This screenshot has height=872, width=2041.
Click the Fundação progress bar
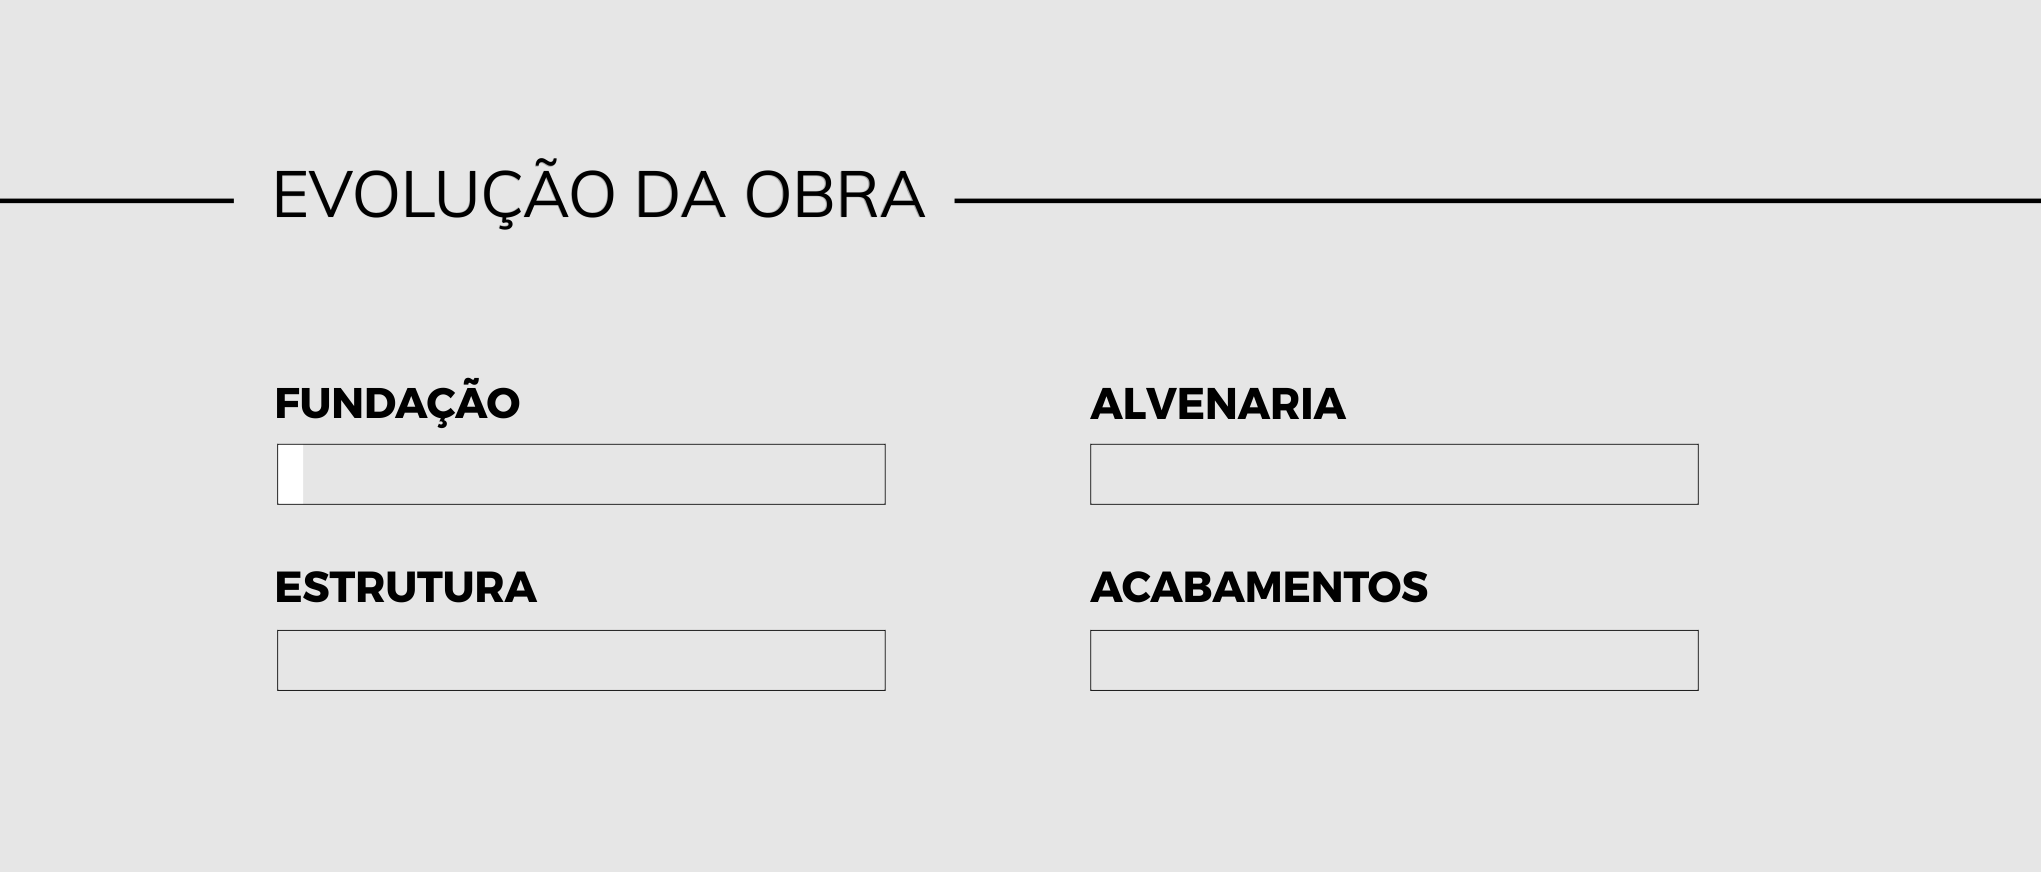tap(581, 474)
